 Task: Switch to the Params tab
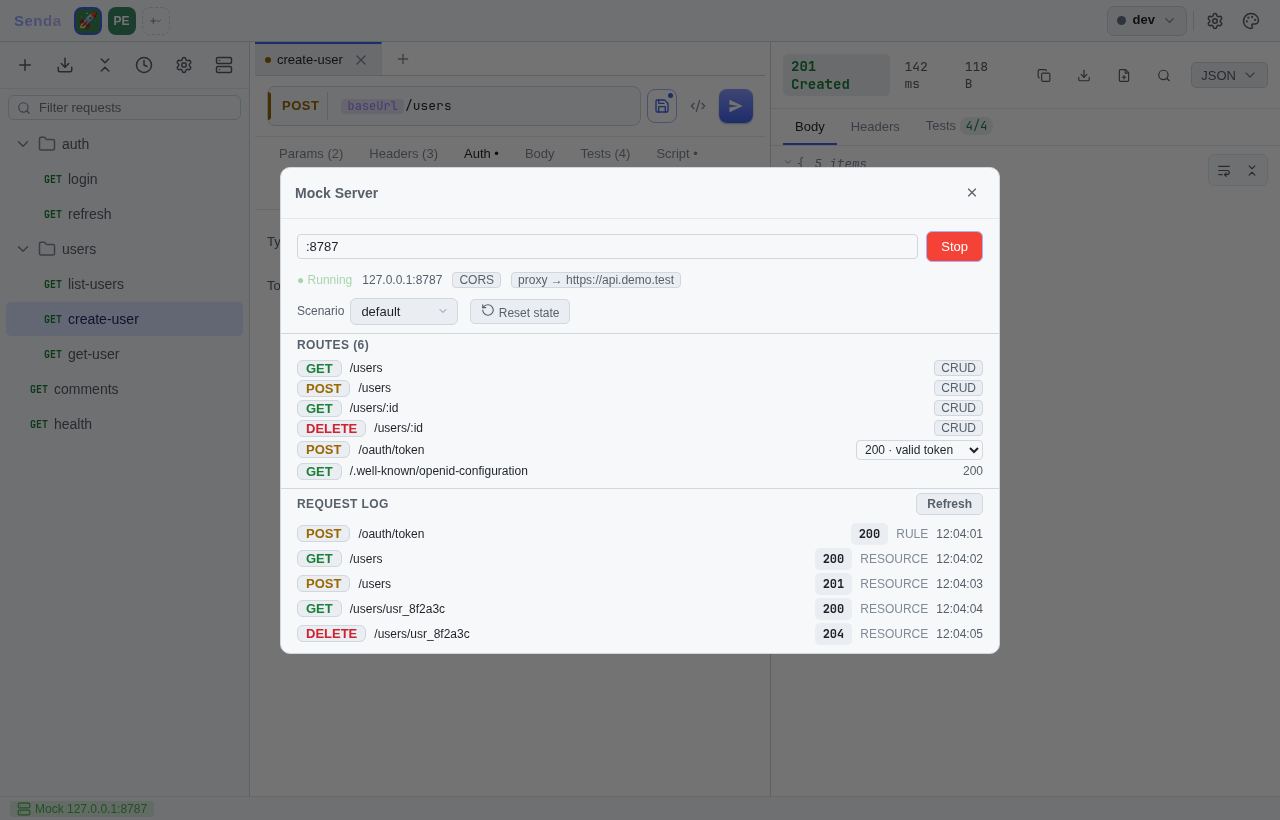(x=311, y=153)
